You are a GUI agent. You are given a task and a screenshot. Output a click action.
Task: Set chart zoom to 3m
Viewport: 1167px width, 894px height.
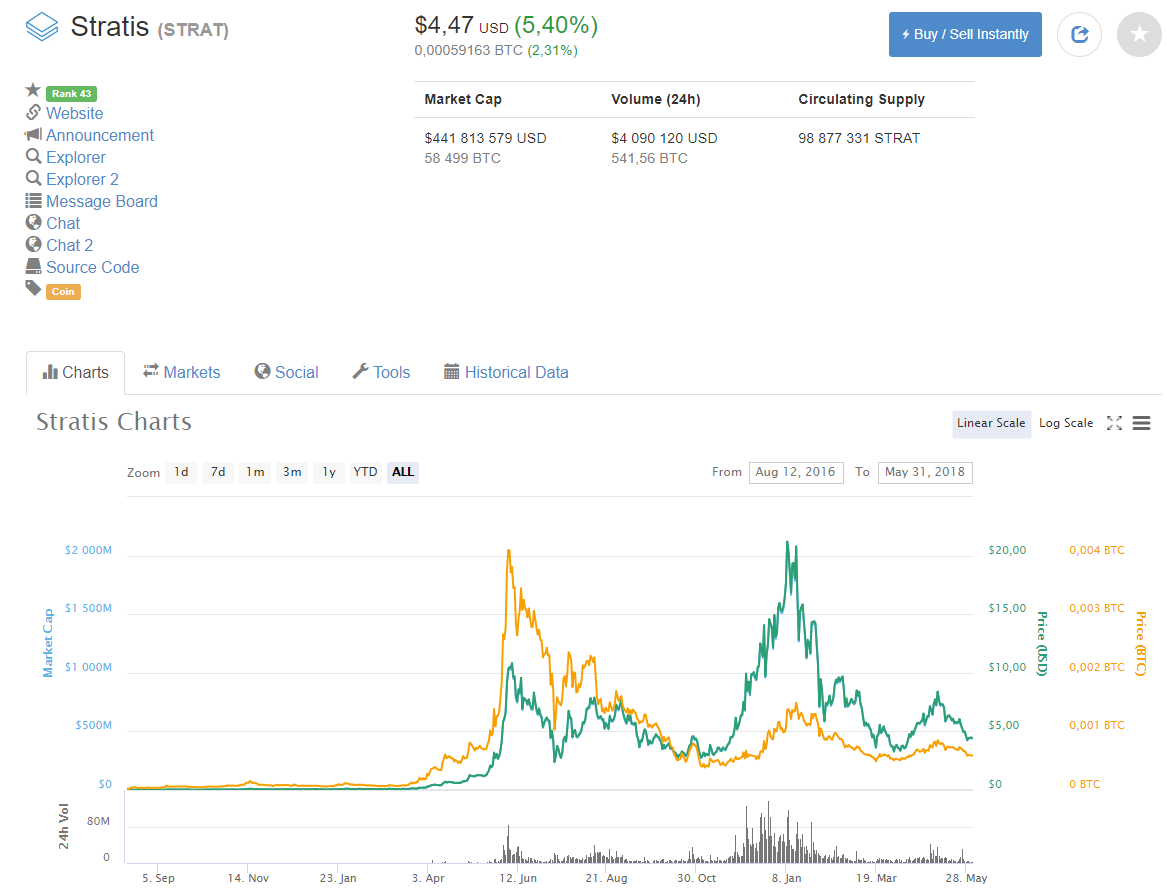(292, 472)
